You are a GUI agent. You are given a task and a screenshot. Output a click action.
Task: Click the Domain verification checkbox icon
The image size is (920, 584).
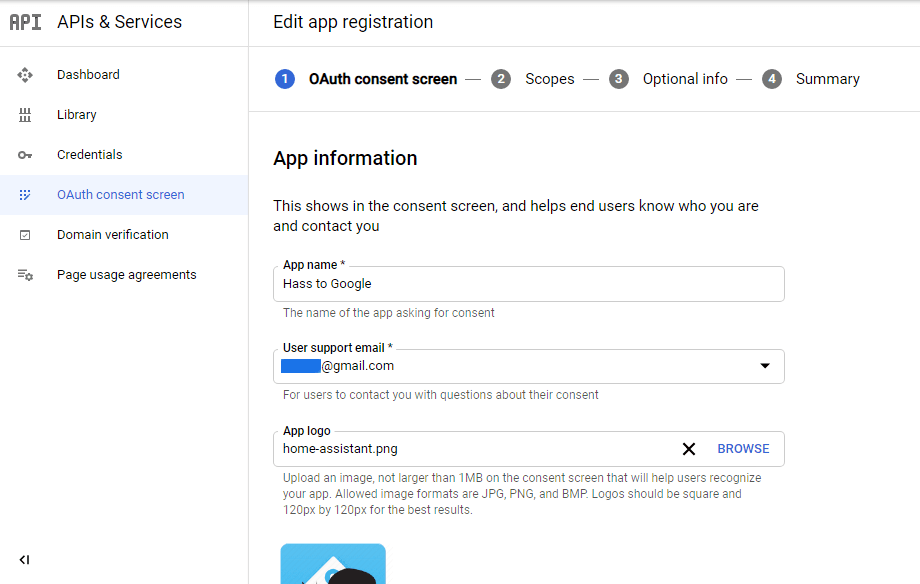(x=25, y=235)
